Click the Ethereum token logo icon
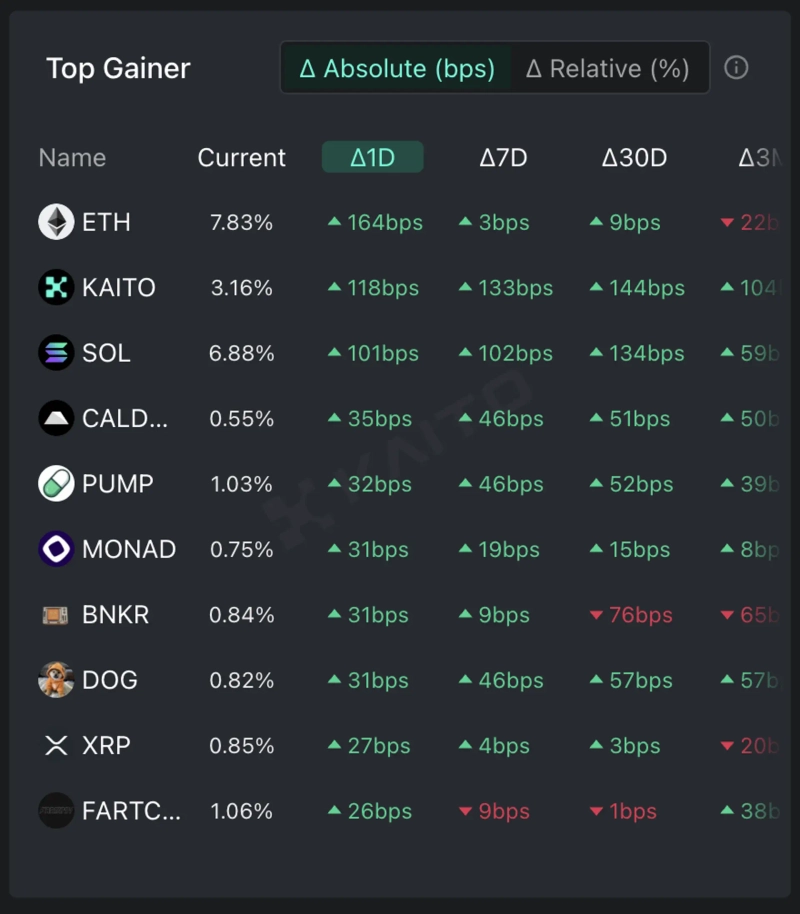Image resolution: width=800 pixels, height=914 pixels. click(56, 222)
